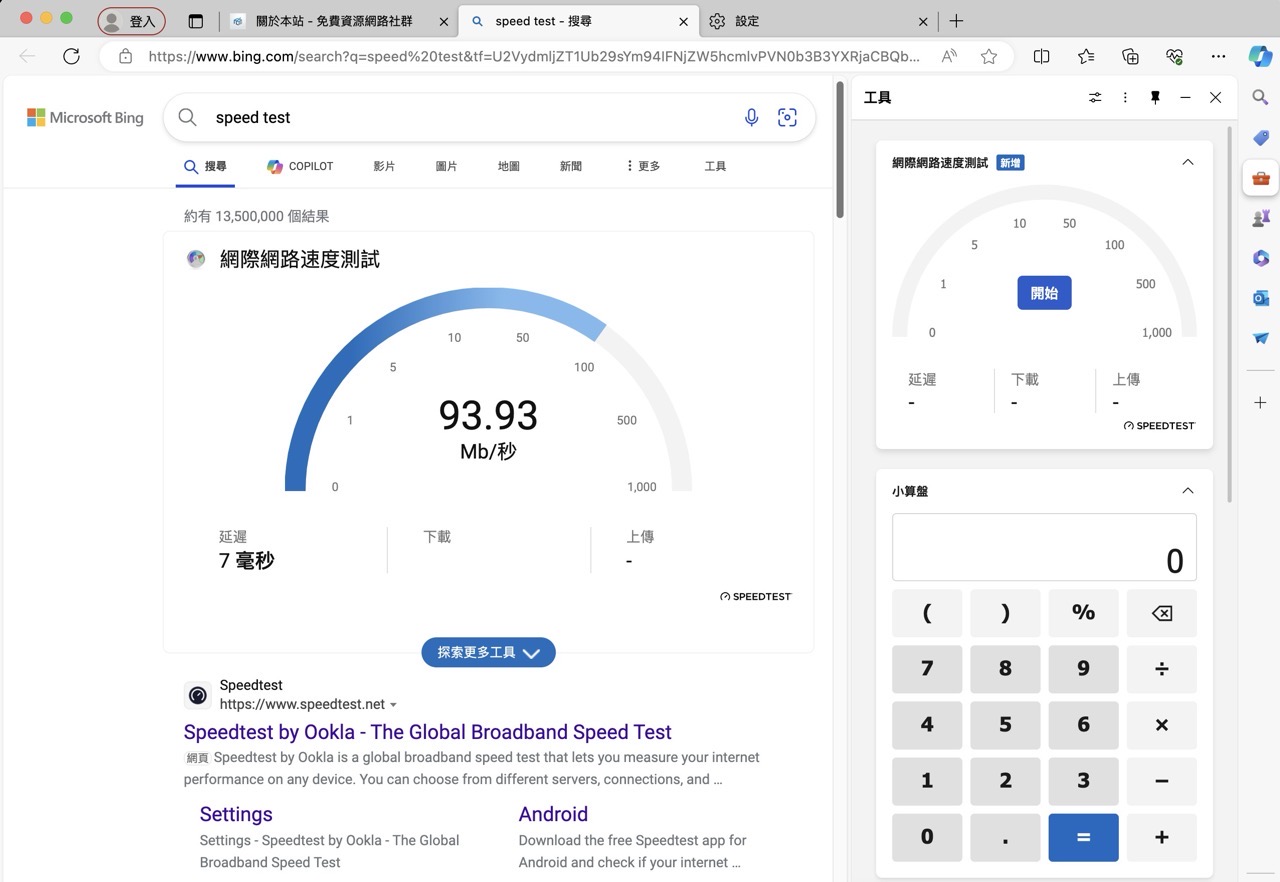Open the 工具 search tab
The height and width of the screenshot is (882, 1280).
pos(715,166)
